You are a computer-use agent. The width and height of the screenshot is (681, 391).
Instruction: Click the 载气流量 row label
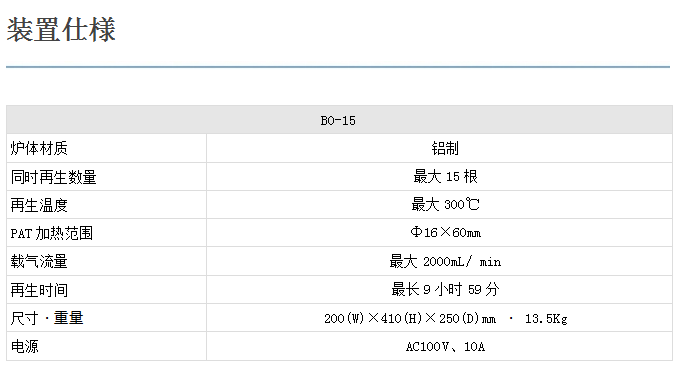39,262
